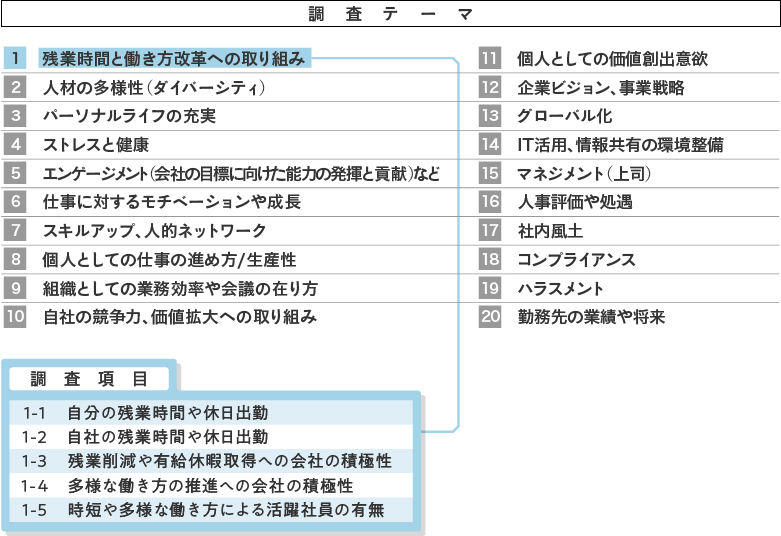This screenshot has height=536, width=781.
Task: Select the number 11 badge beside 個人としての価値創出意欲
Action: click(490, 58)
